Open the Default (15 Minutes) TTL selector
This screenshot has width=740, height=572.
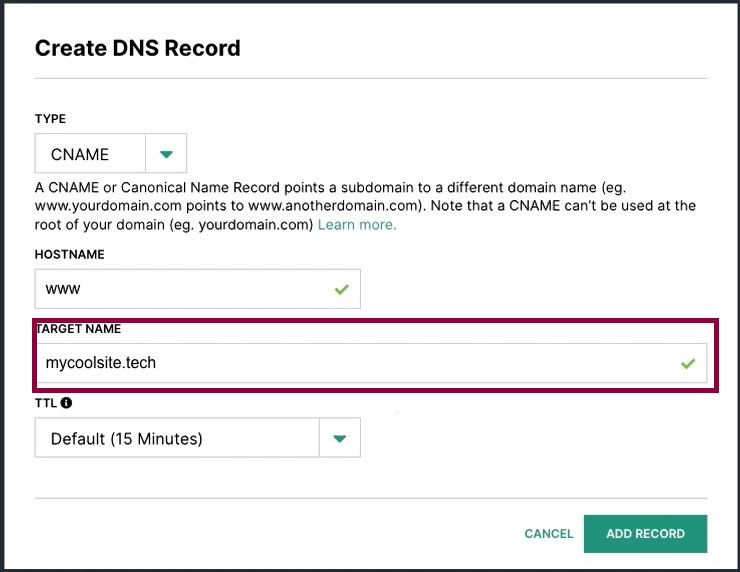point(198,438)
